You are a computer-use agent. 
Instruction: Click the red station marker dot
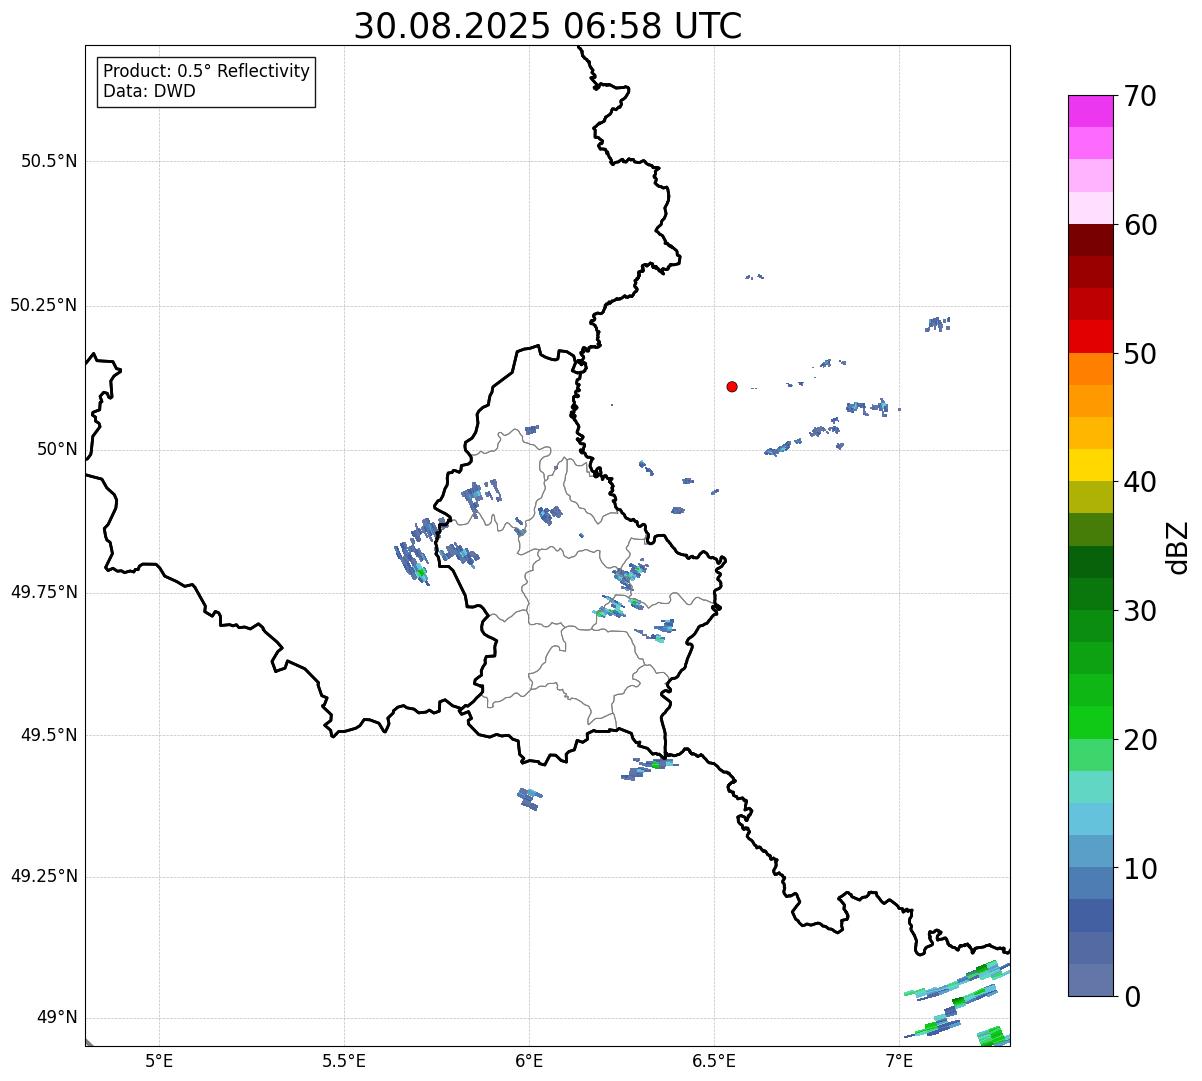pyautogui.click(x=732, y=386)
